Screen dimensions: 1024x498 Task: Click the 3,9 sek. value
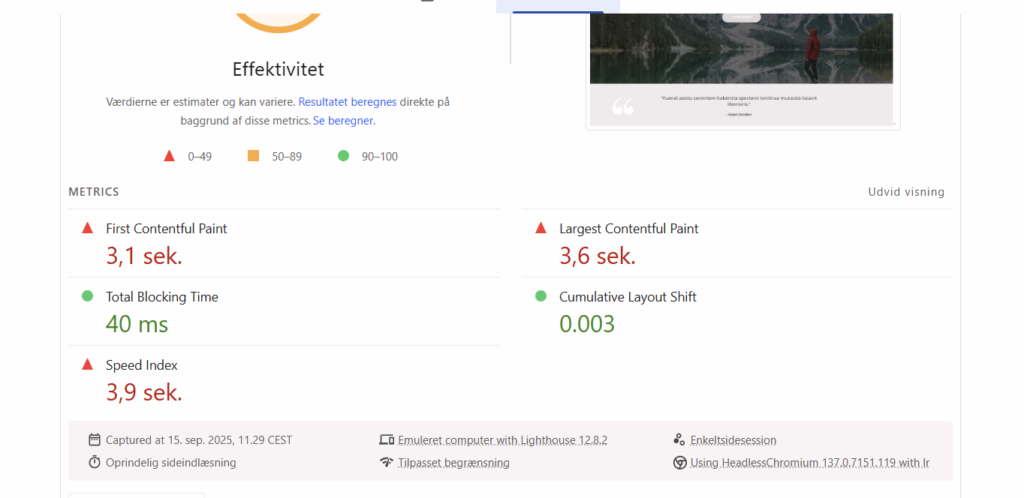pos(144,392)
